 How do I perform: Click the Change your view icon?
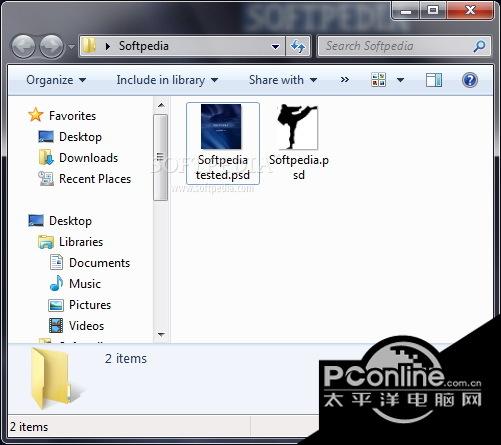(x=379, y=80)
